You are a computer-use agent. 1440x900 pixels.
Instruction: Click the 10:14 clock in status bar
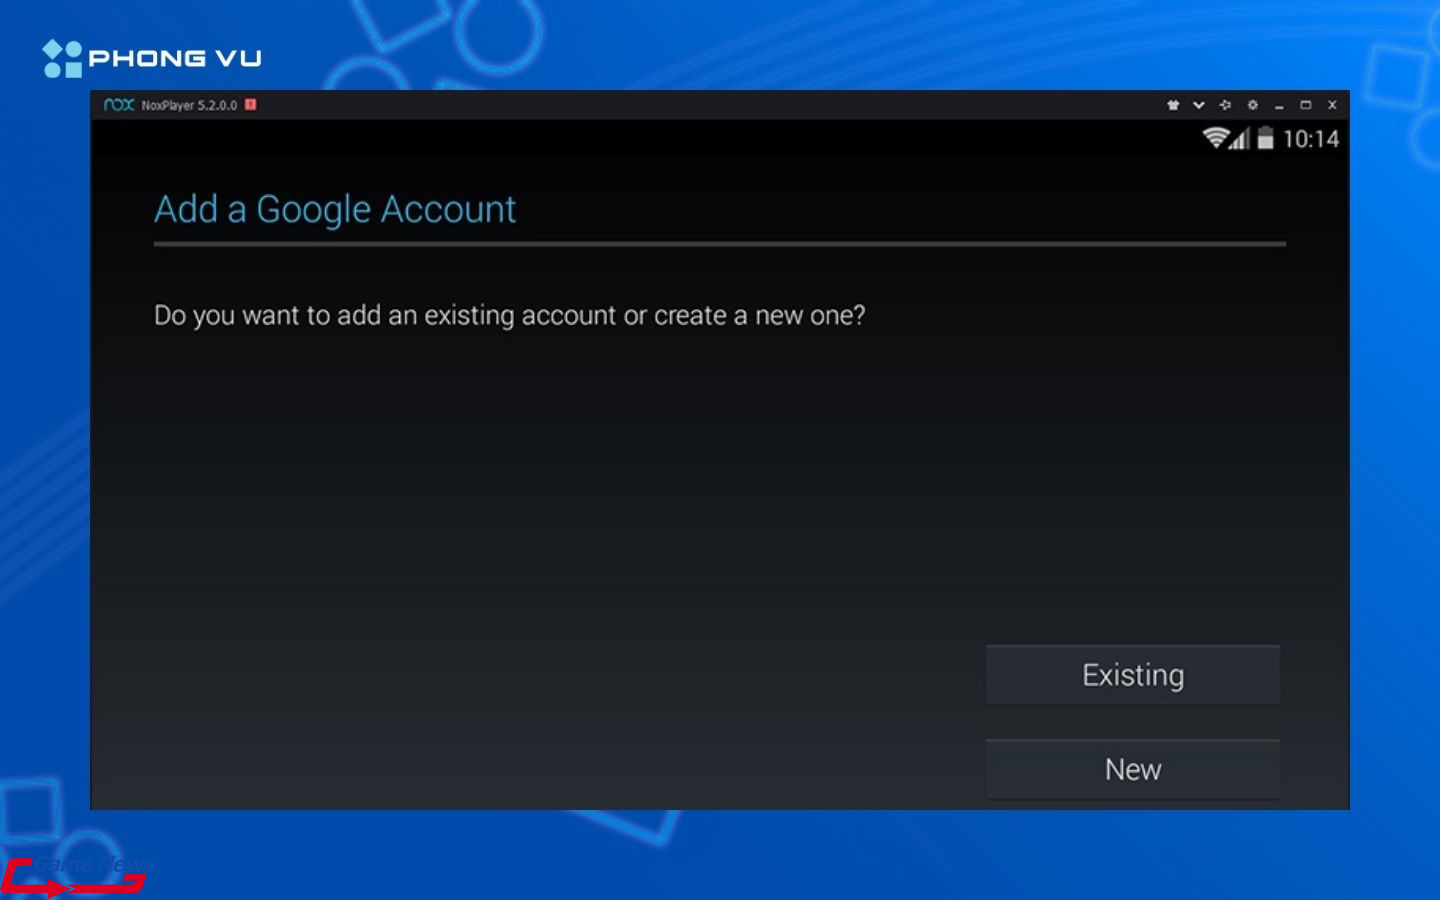tap(1310, 139)
